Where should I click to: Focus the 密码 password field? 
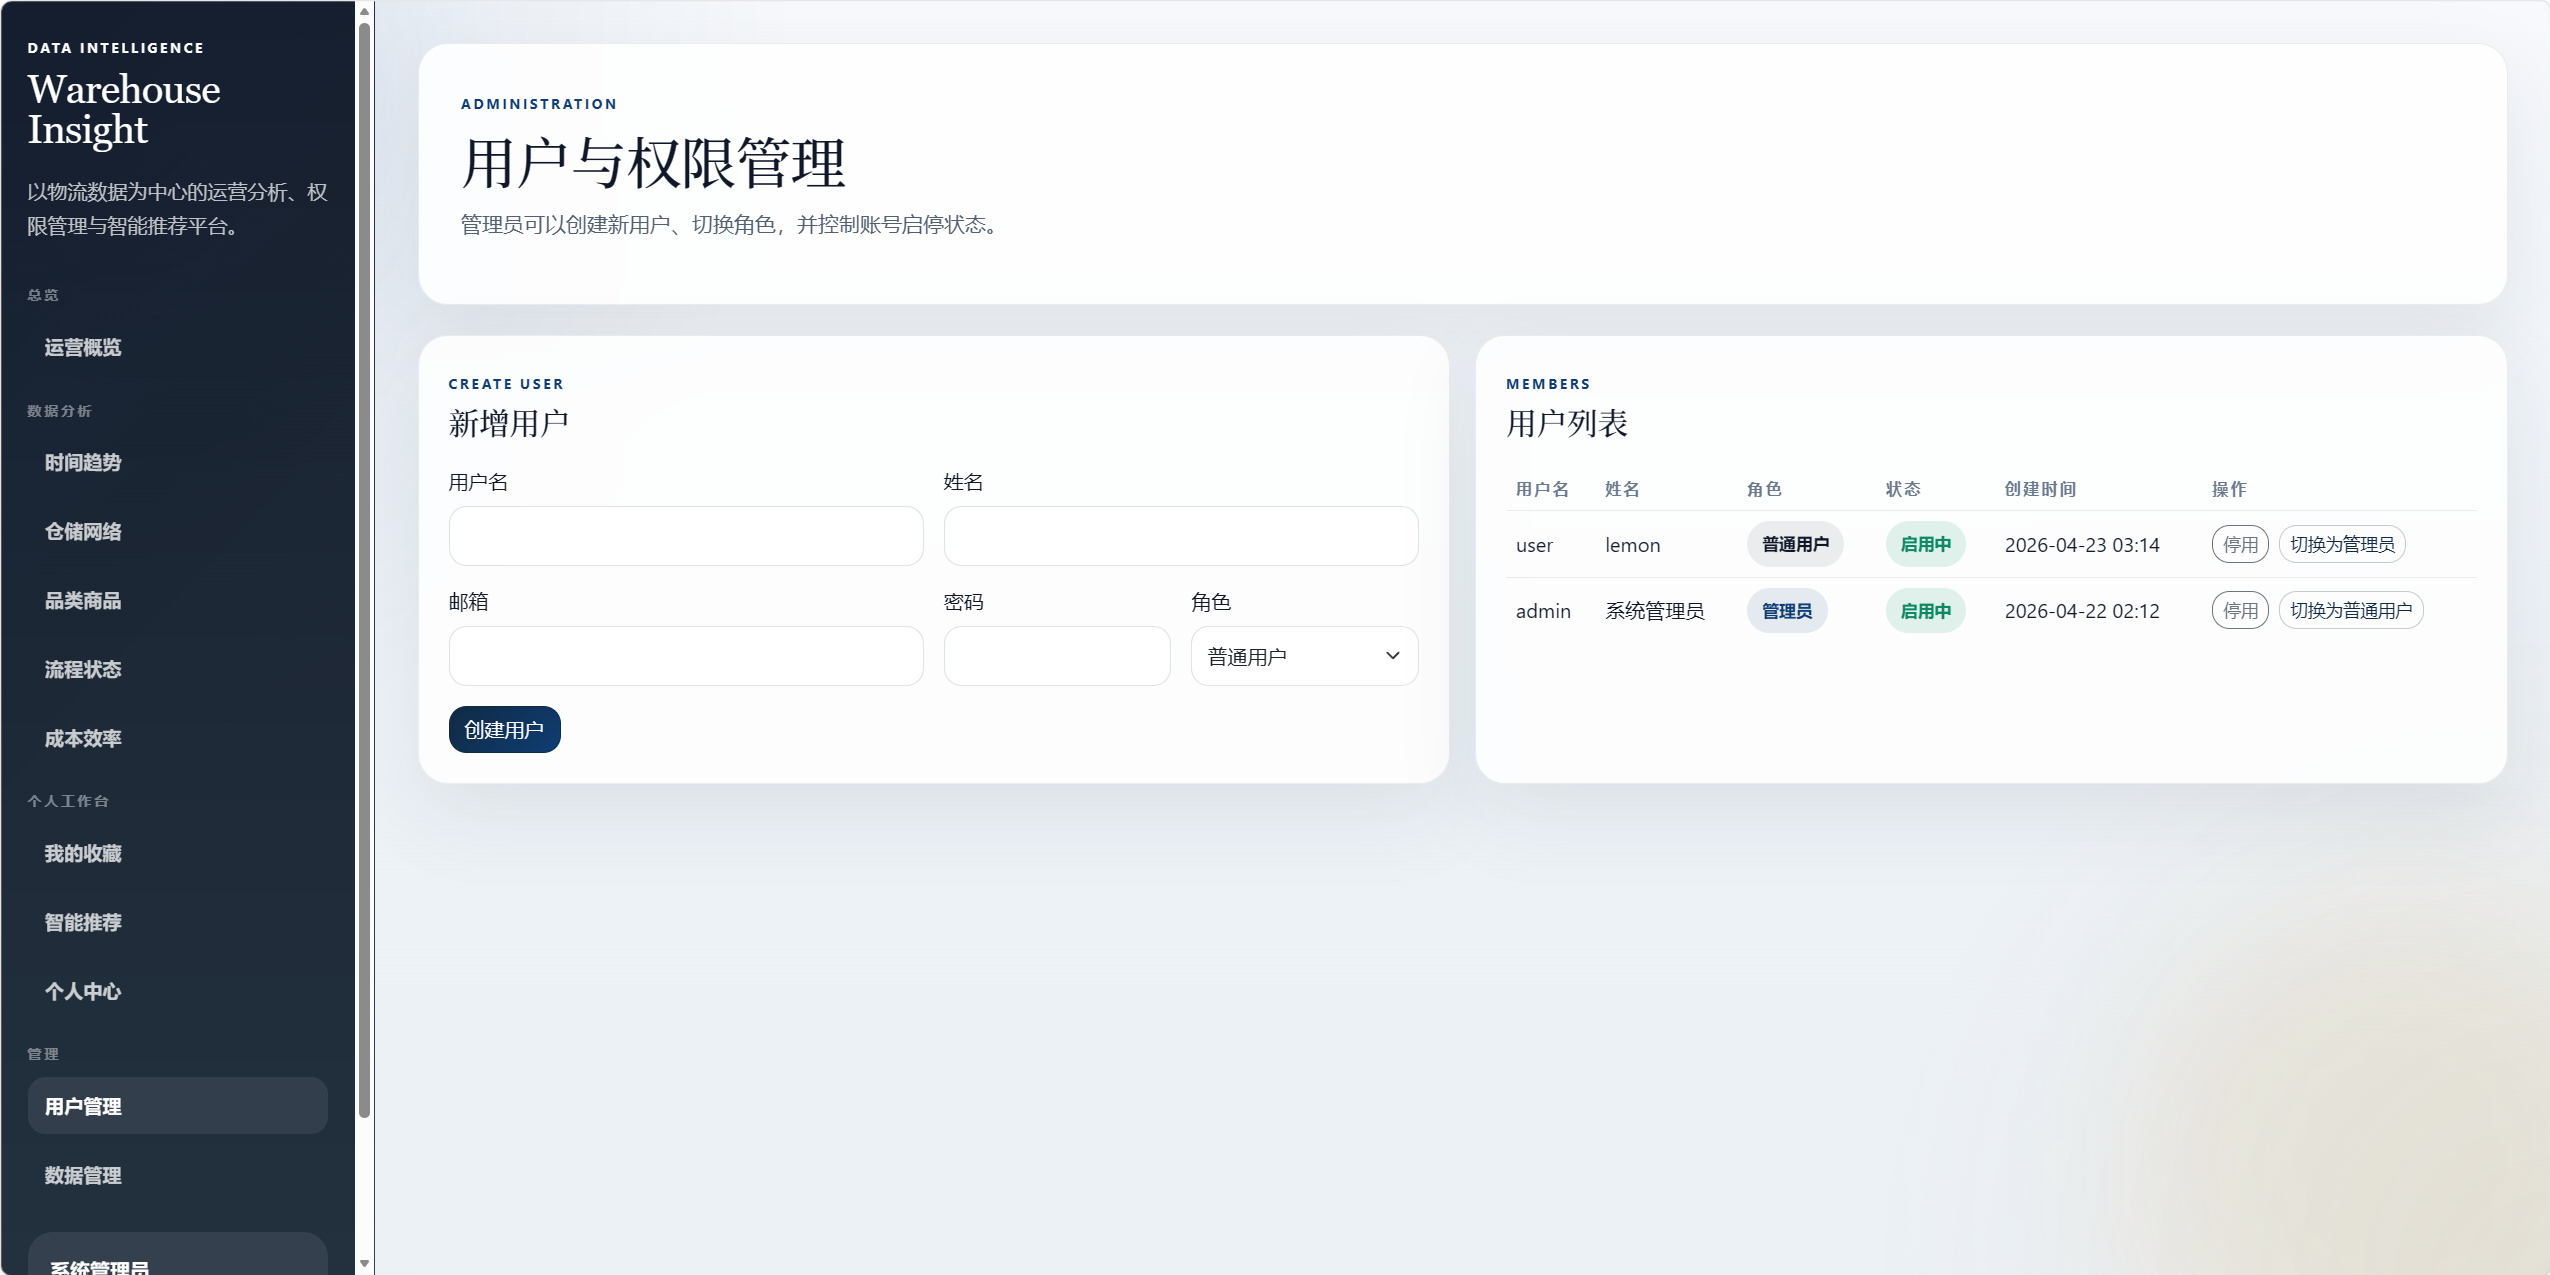click(1056, 656)
